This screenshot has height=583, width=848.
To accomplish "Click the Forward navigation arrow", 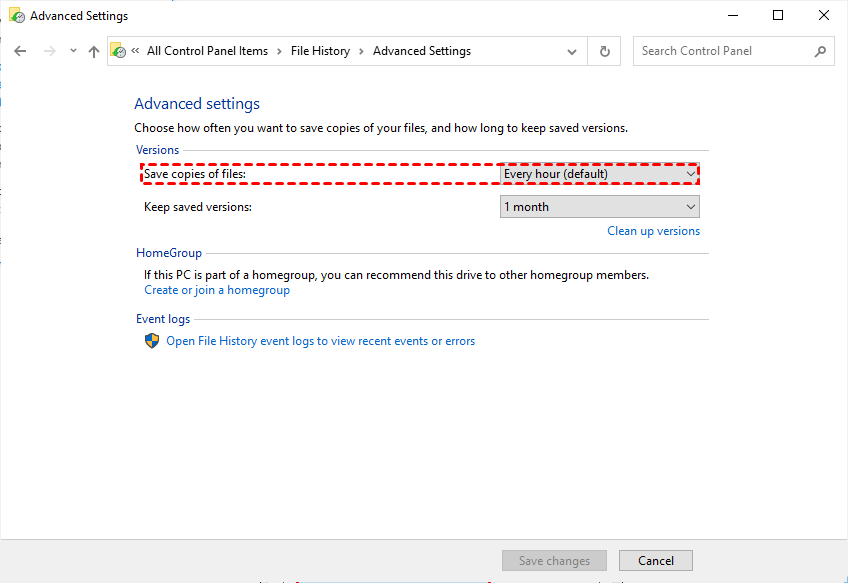I will pos(49,51).
